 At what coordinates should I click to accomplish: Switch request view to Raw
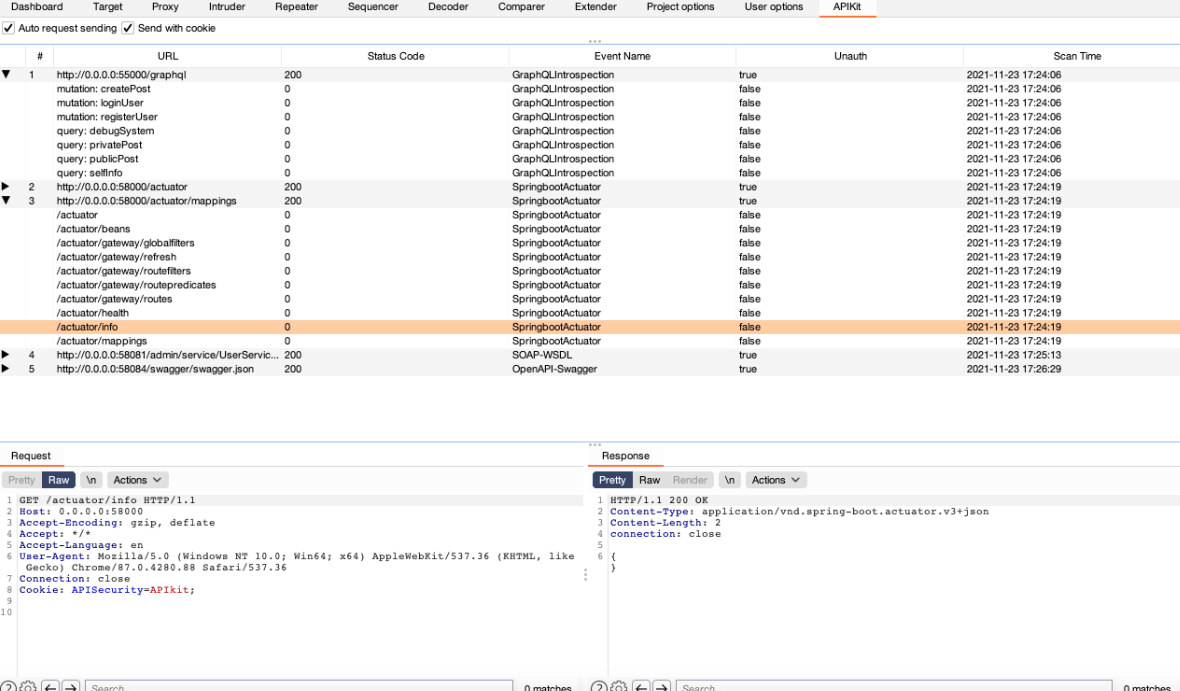tap(59, 480)
